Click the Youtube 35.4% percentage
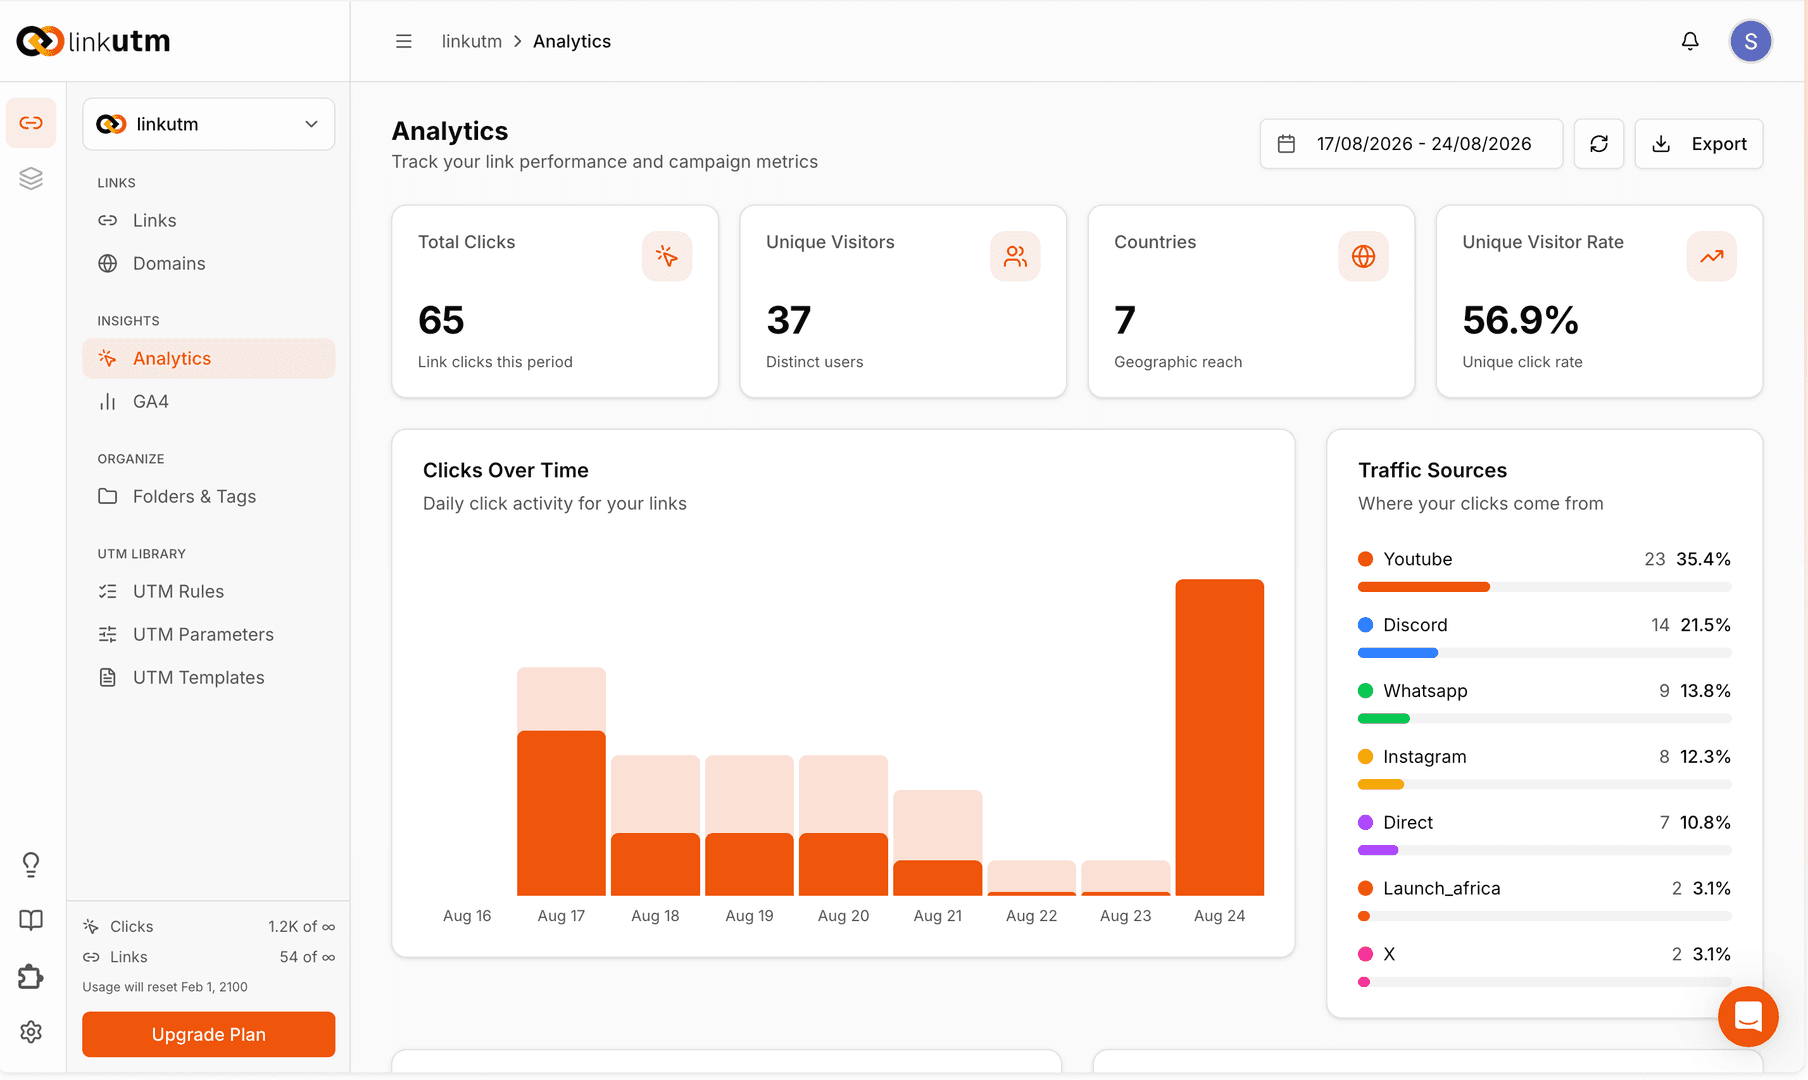Screen dimensions: 1808x1080 [x=1703, y=559]
